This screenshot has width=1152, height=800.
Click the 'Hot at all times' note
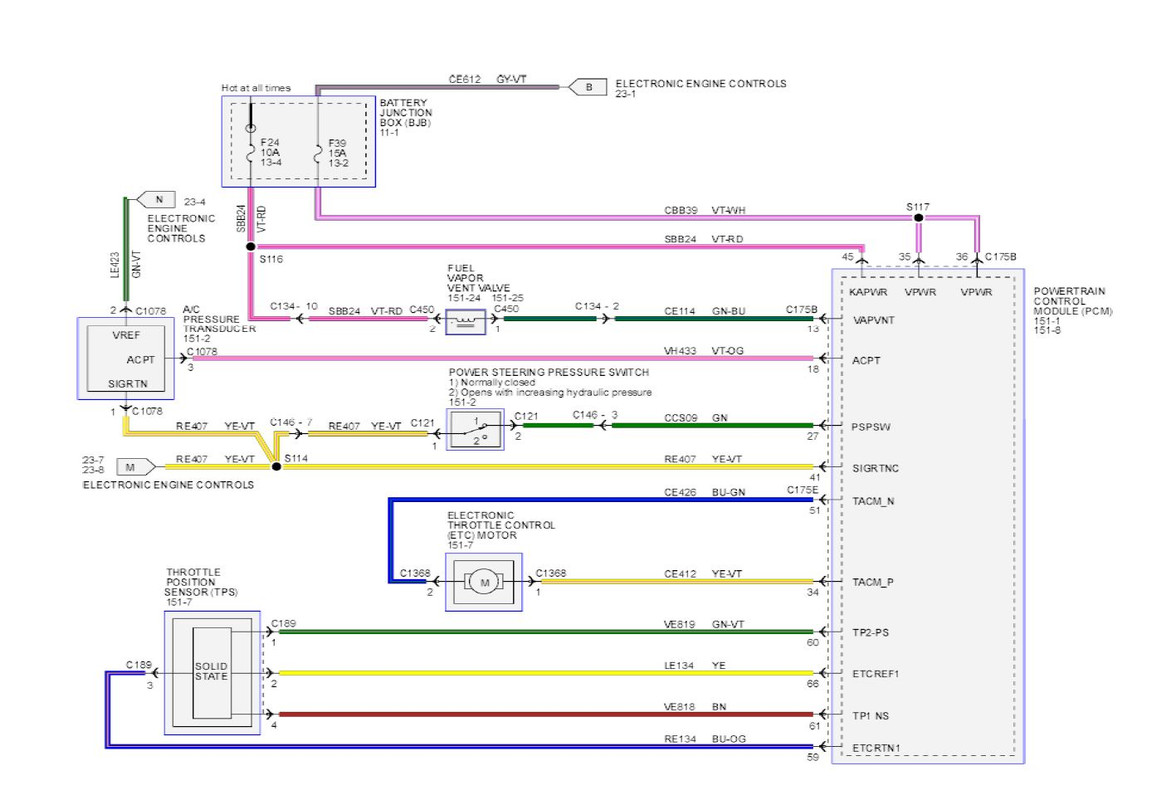(x=256, y=87)
